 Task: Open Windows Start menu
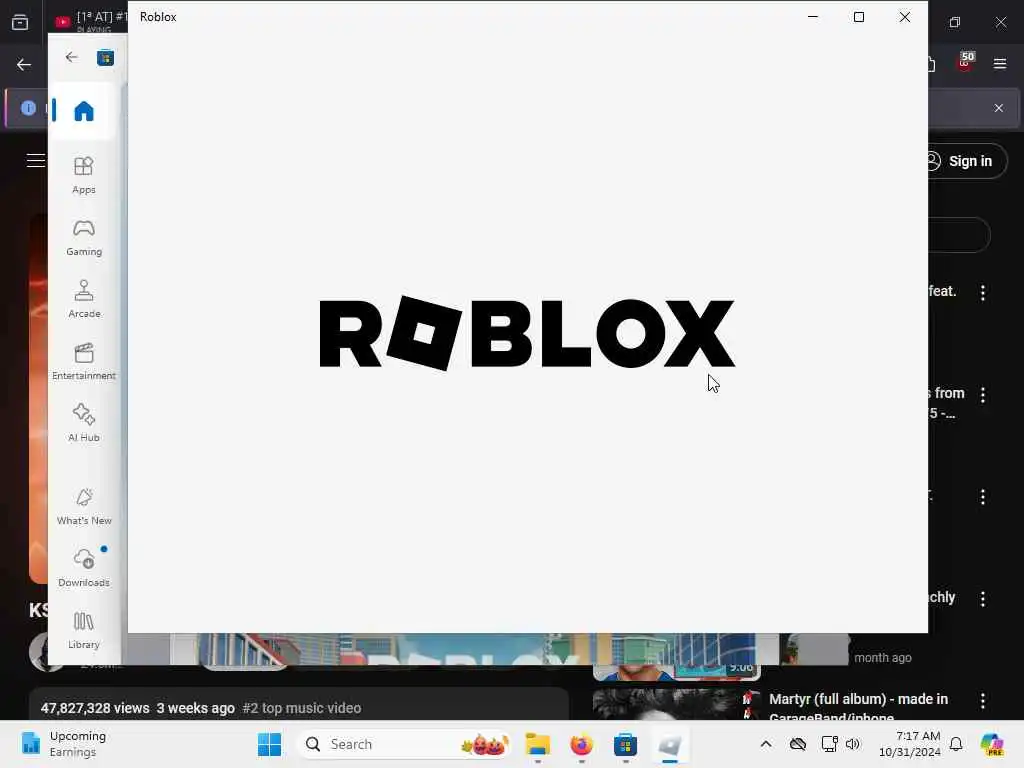click(x=269, y=744)
